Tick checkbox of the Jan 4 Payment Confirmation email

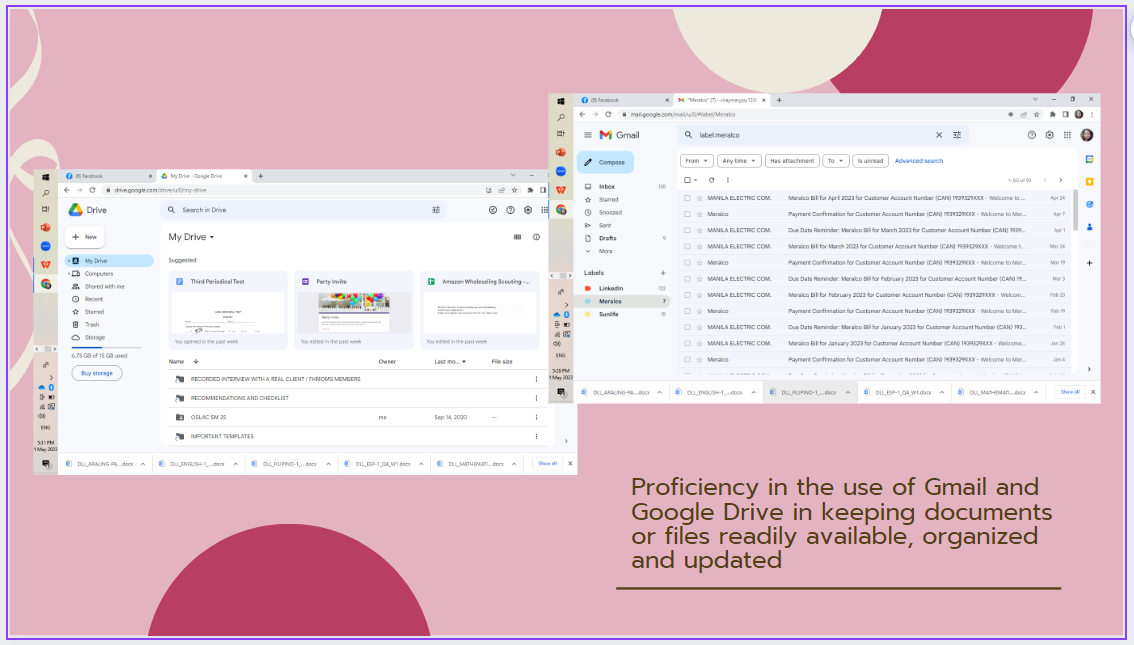687,359
